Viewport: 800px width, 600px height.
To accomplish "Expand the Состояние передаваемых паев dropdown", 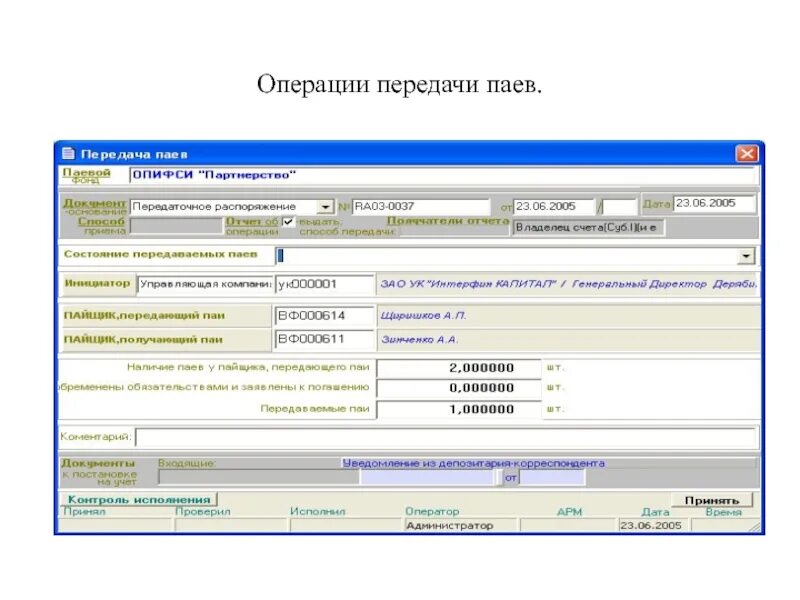I will point(746,256).
